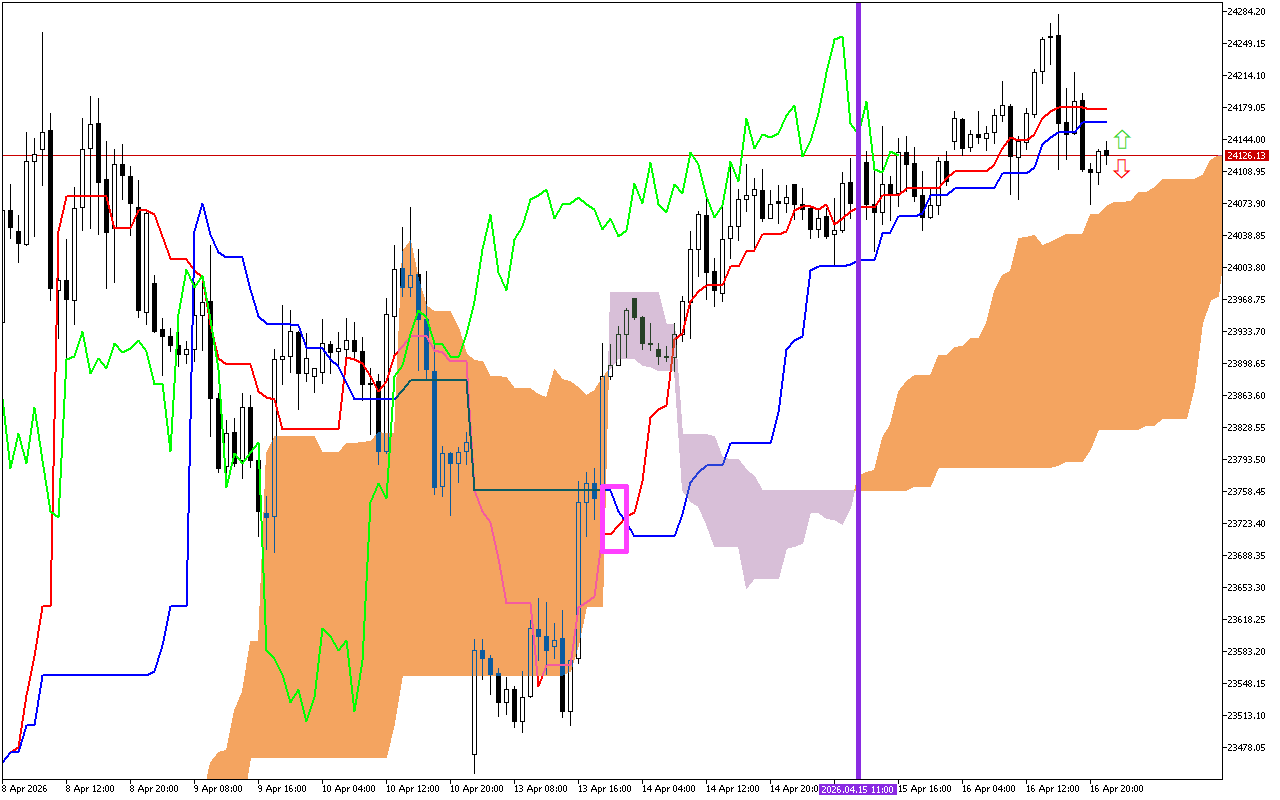The image size is (1280, 800).
Task: Click the red 24126.13 current price label
Action: 1246,156
